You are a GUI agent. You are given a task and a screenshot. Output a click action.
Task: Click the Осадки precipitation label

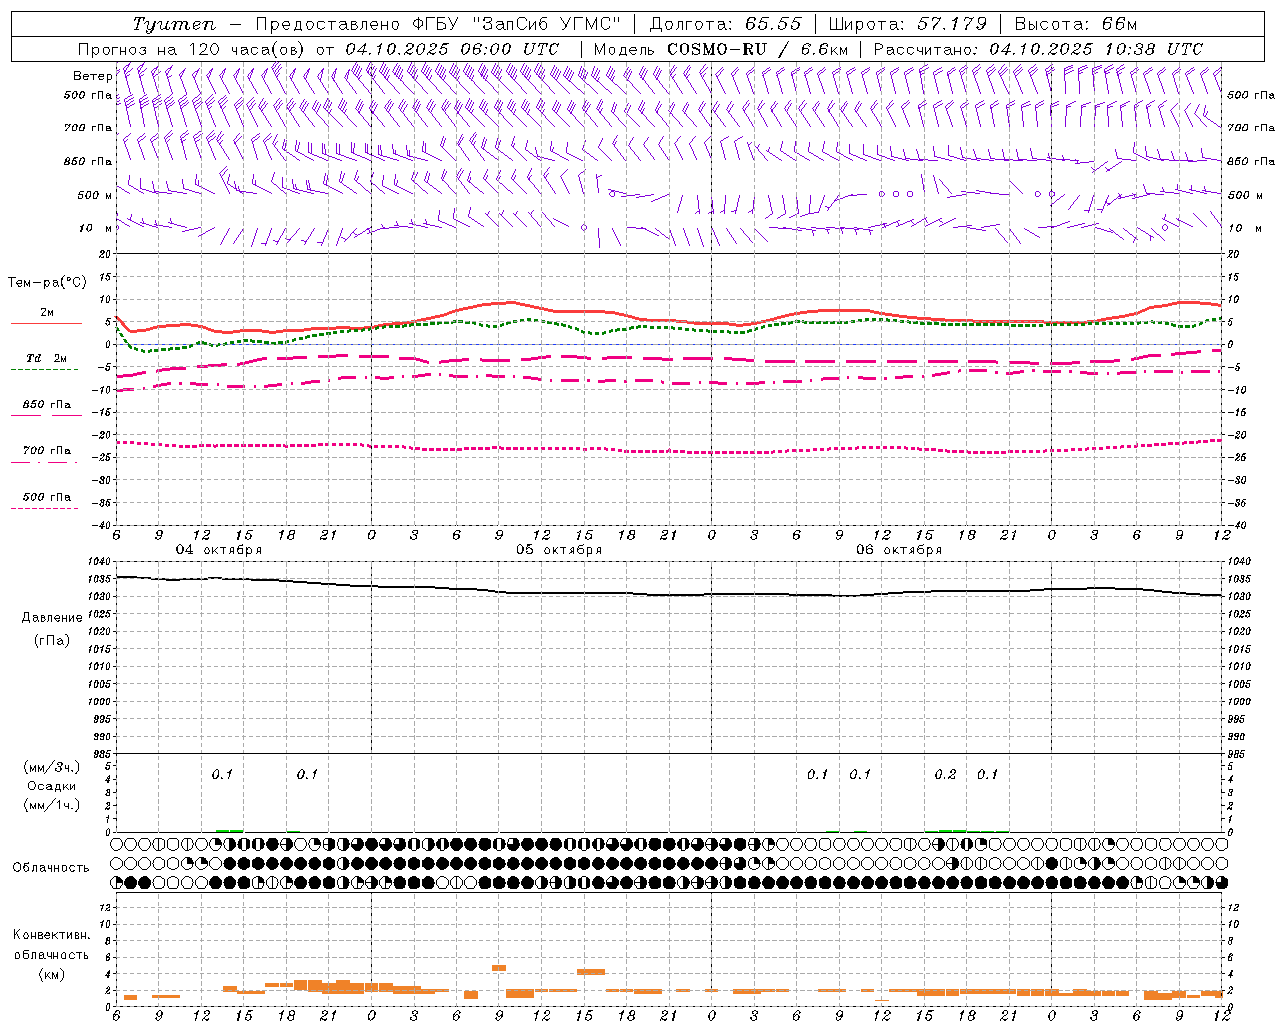point(52,786)
